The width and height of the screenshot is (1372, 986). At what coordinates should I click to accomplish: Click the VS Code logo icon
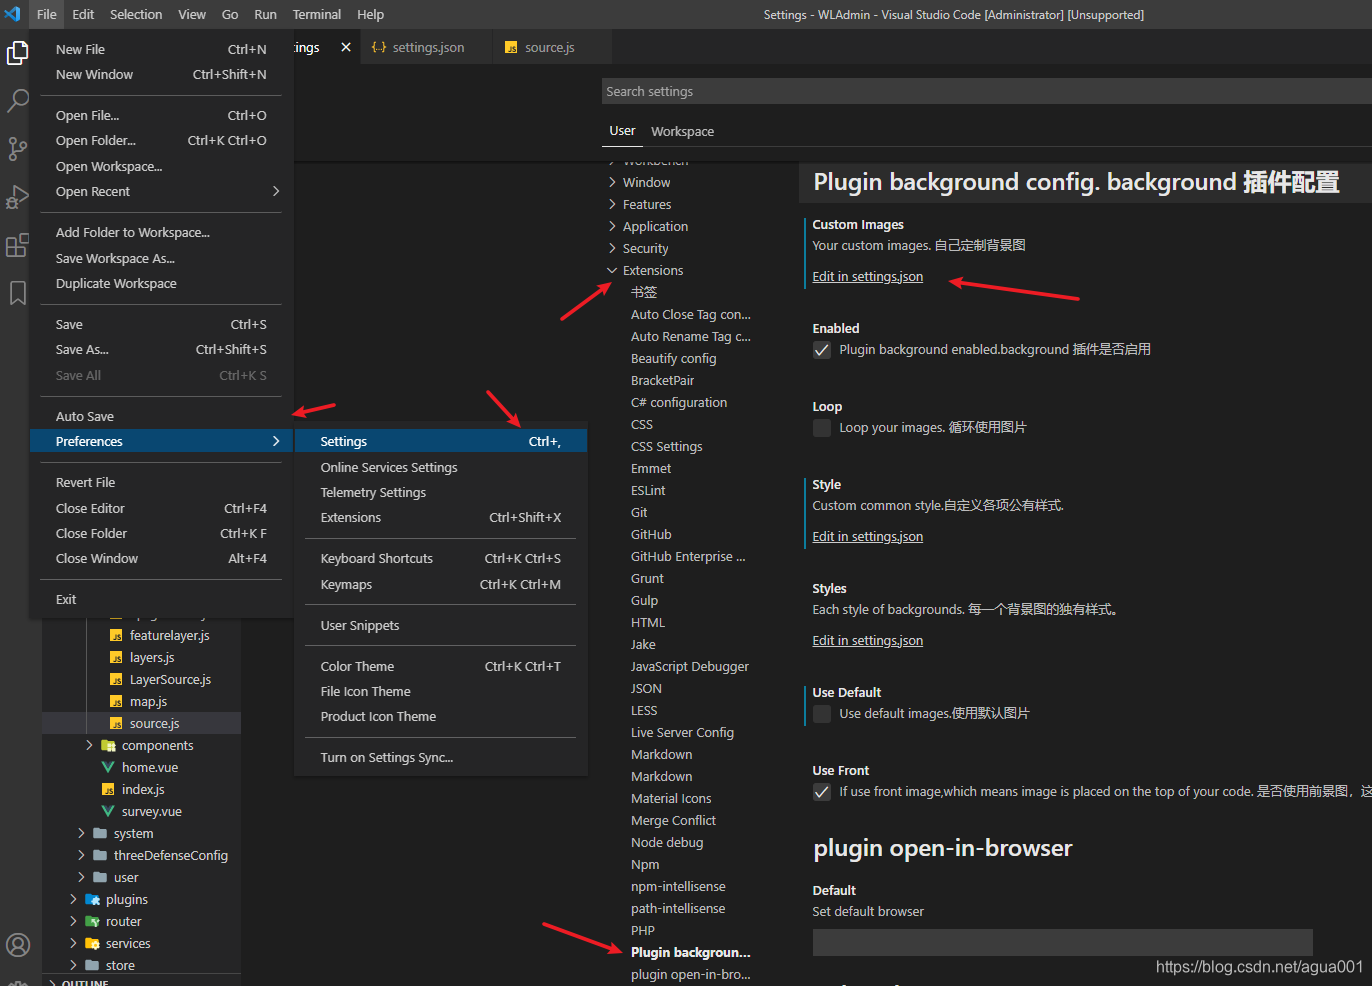pos(12,14)
